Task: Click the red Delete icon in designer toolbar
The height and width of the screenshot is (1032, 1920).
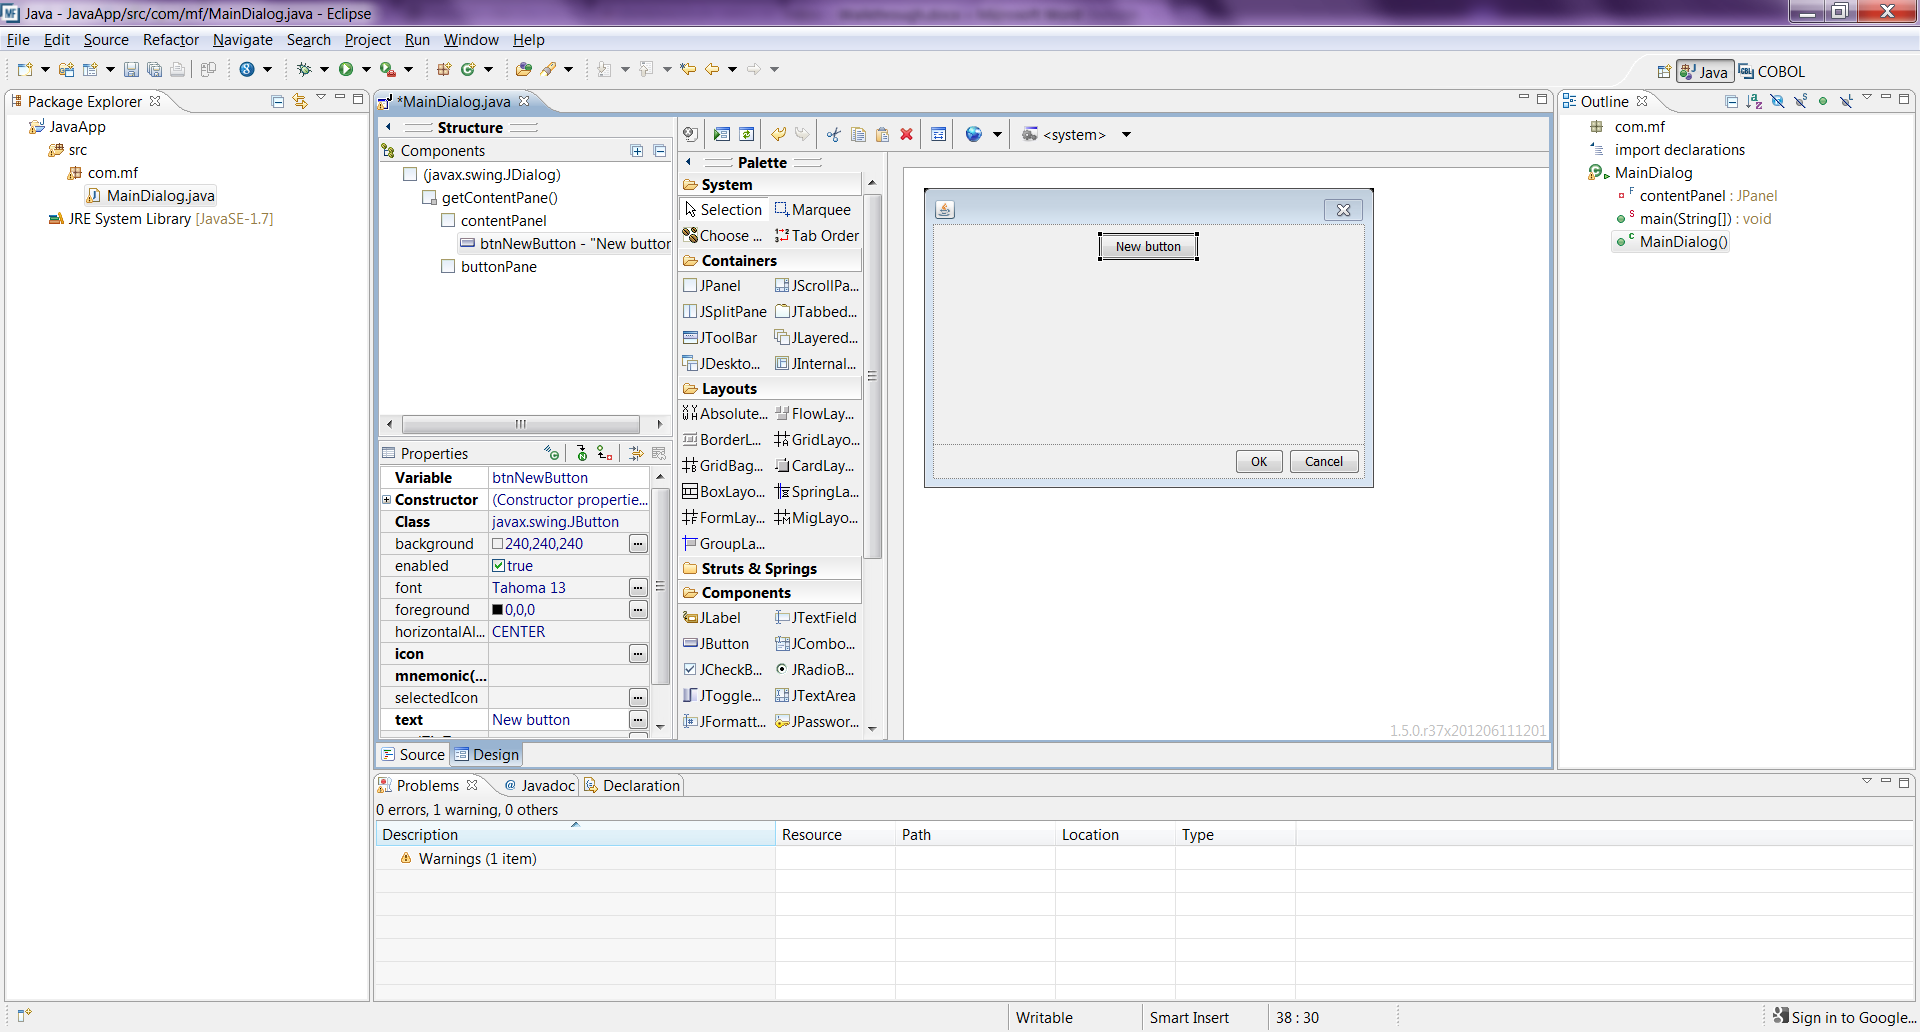Action: click(906, 135)
